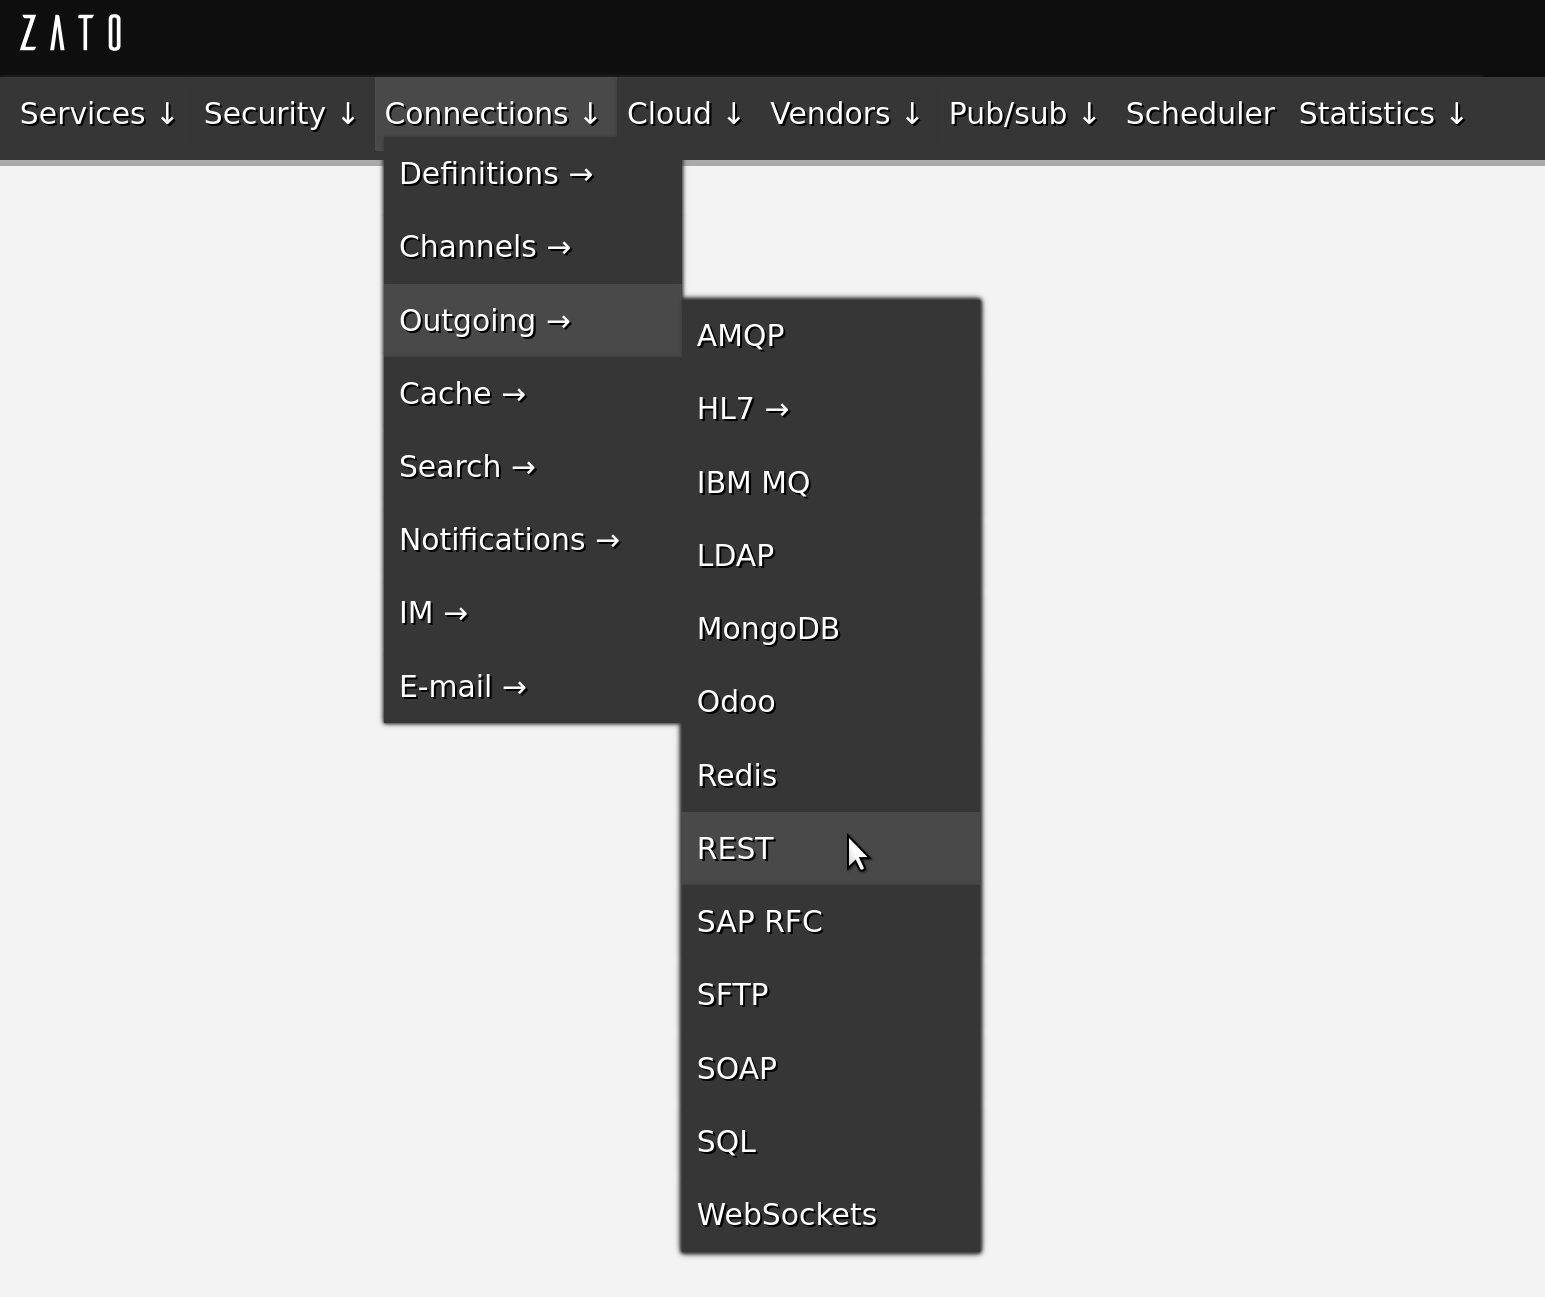Screen dimensions: 1545x1297
Task: Click the ZATO logo
Action: click(71, 33)
